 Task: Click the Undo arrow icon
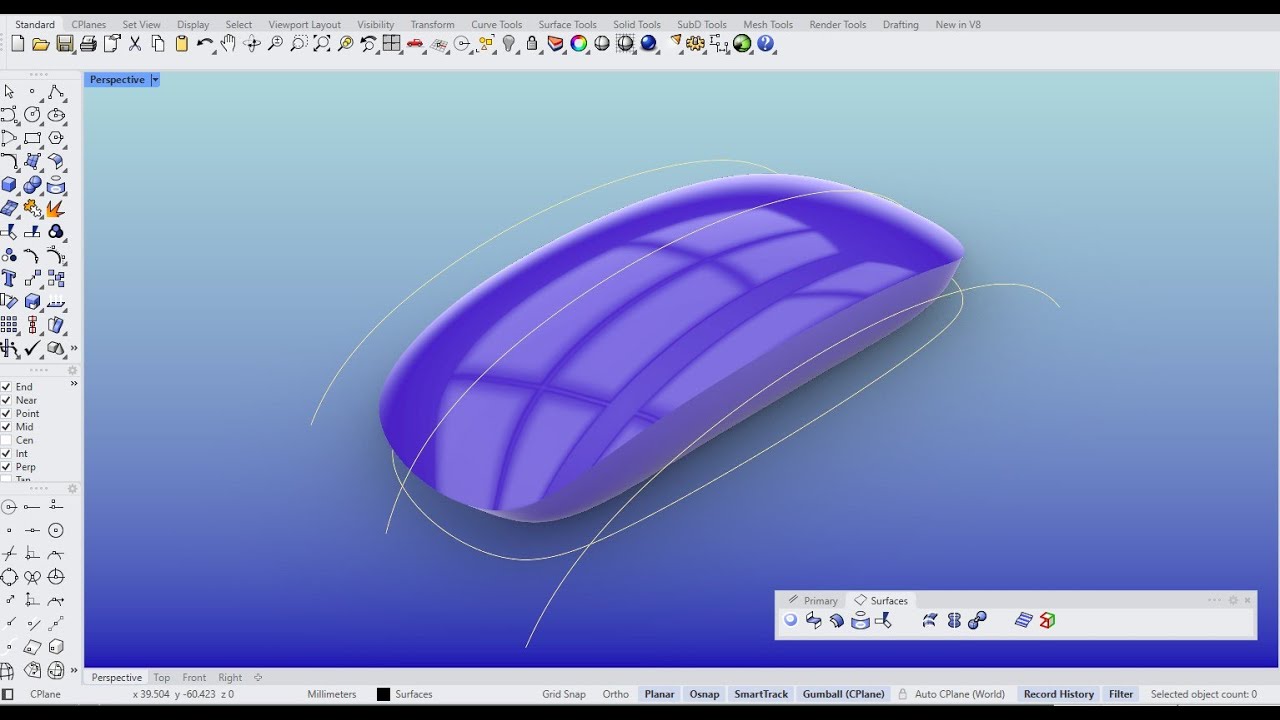pos(205,43)
